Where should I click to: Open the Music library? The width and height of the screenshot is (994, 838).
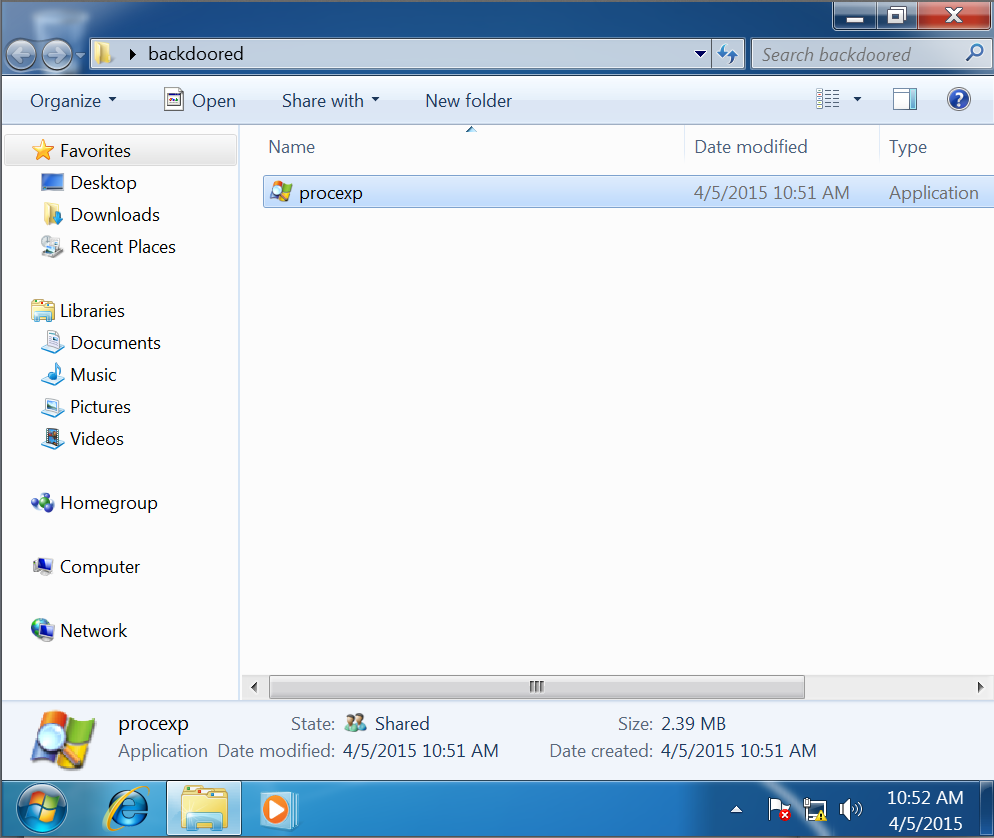93,375
